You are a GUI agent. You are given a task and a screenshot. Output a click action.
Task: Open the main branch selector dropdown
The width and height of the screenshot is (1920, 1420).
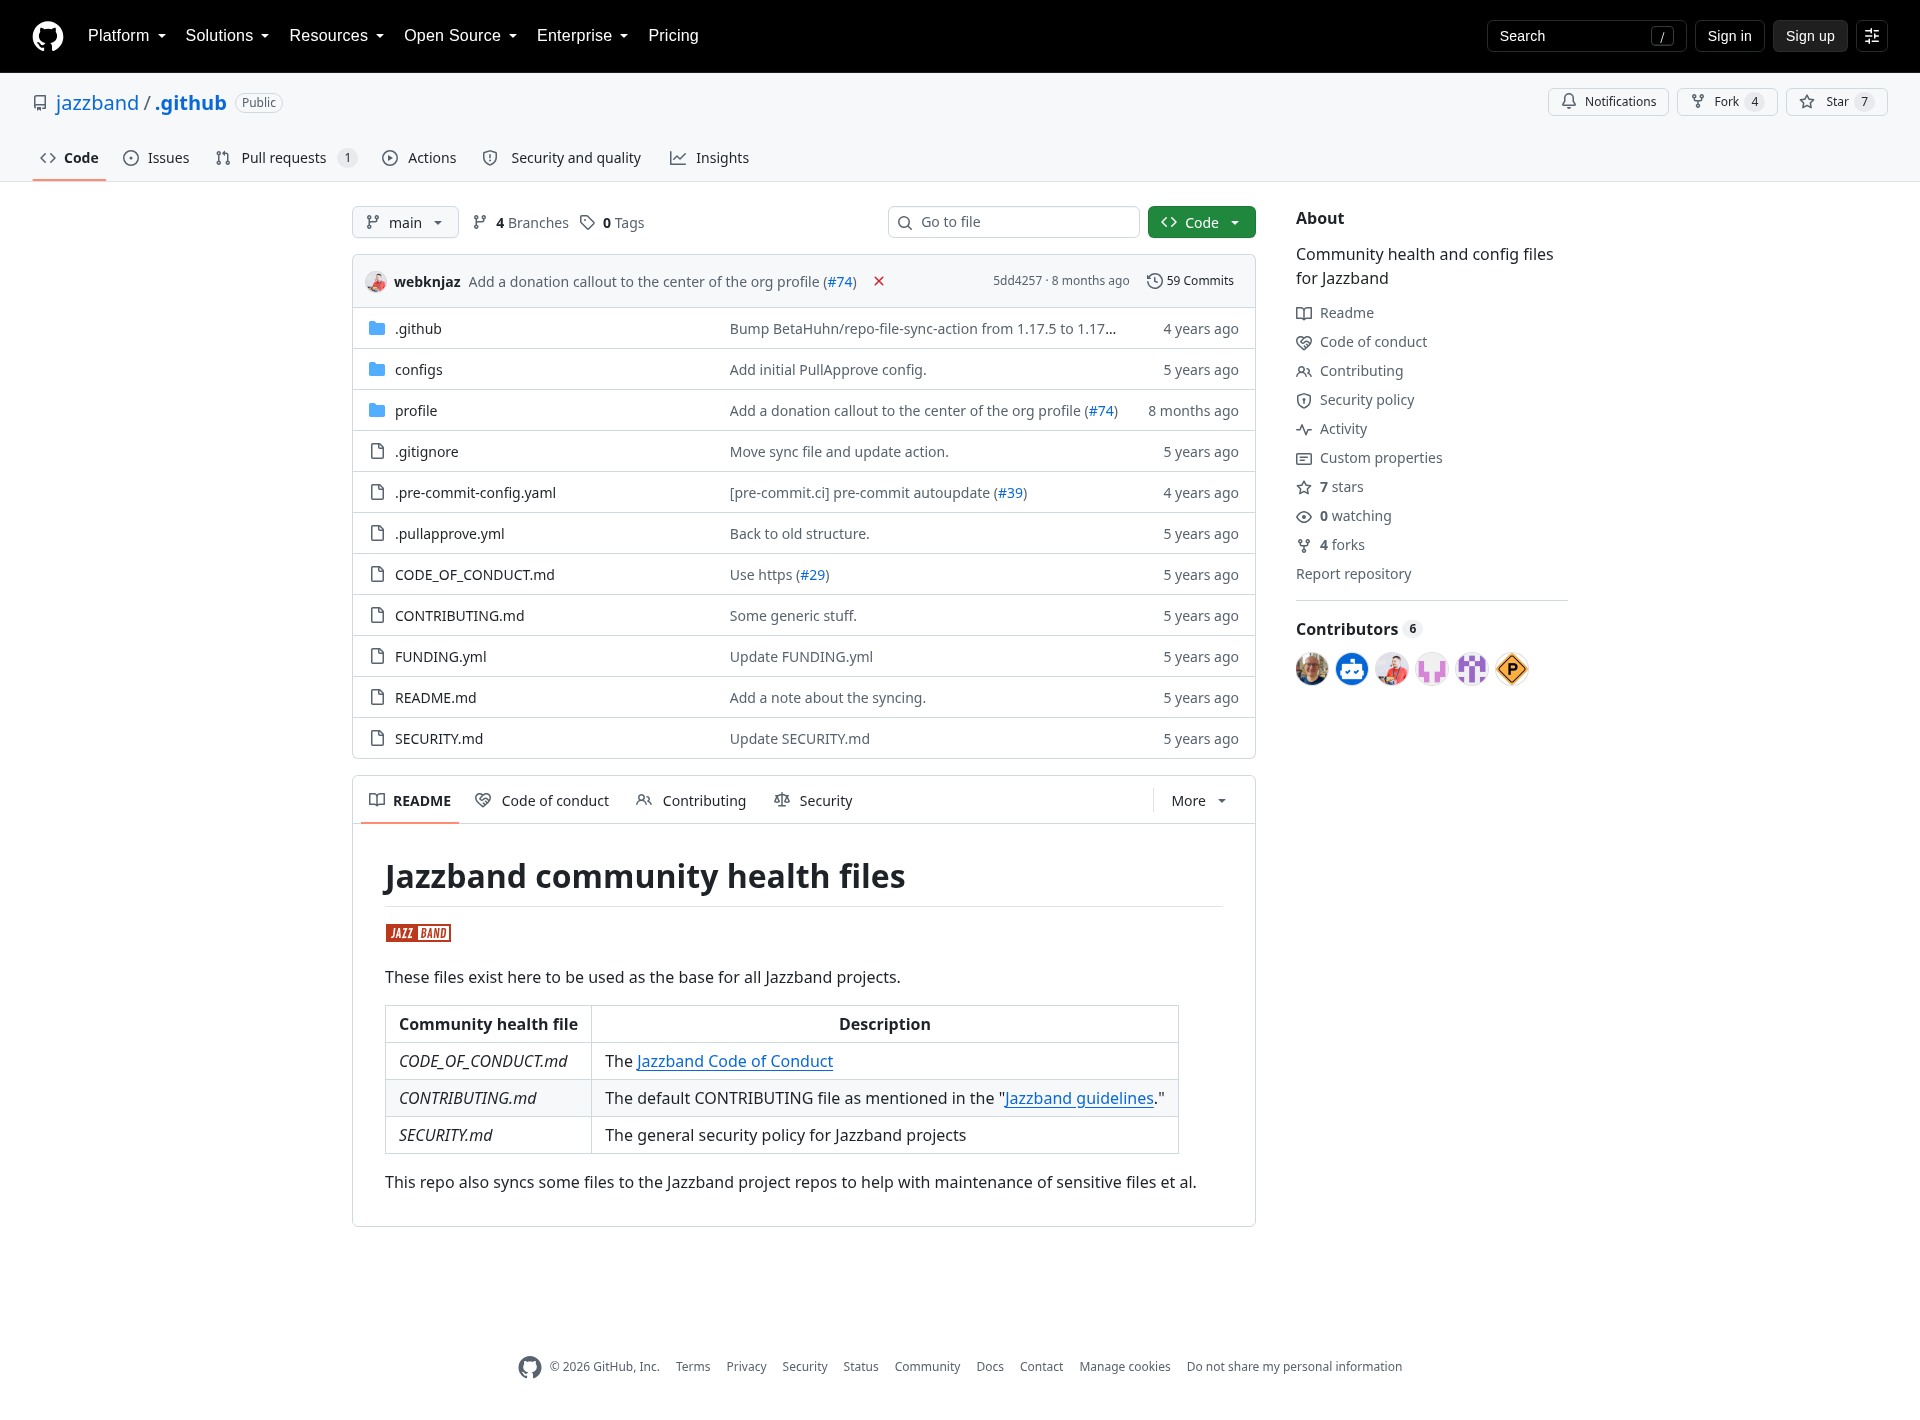(405, 222)
